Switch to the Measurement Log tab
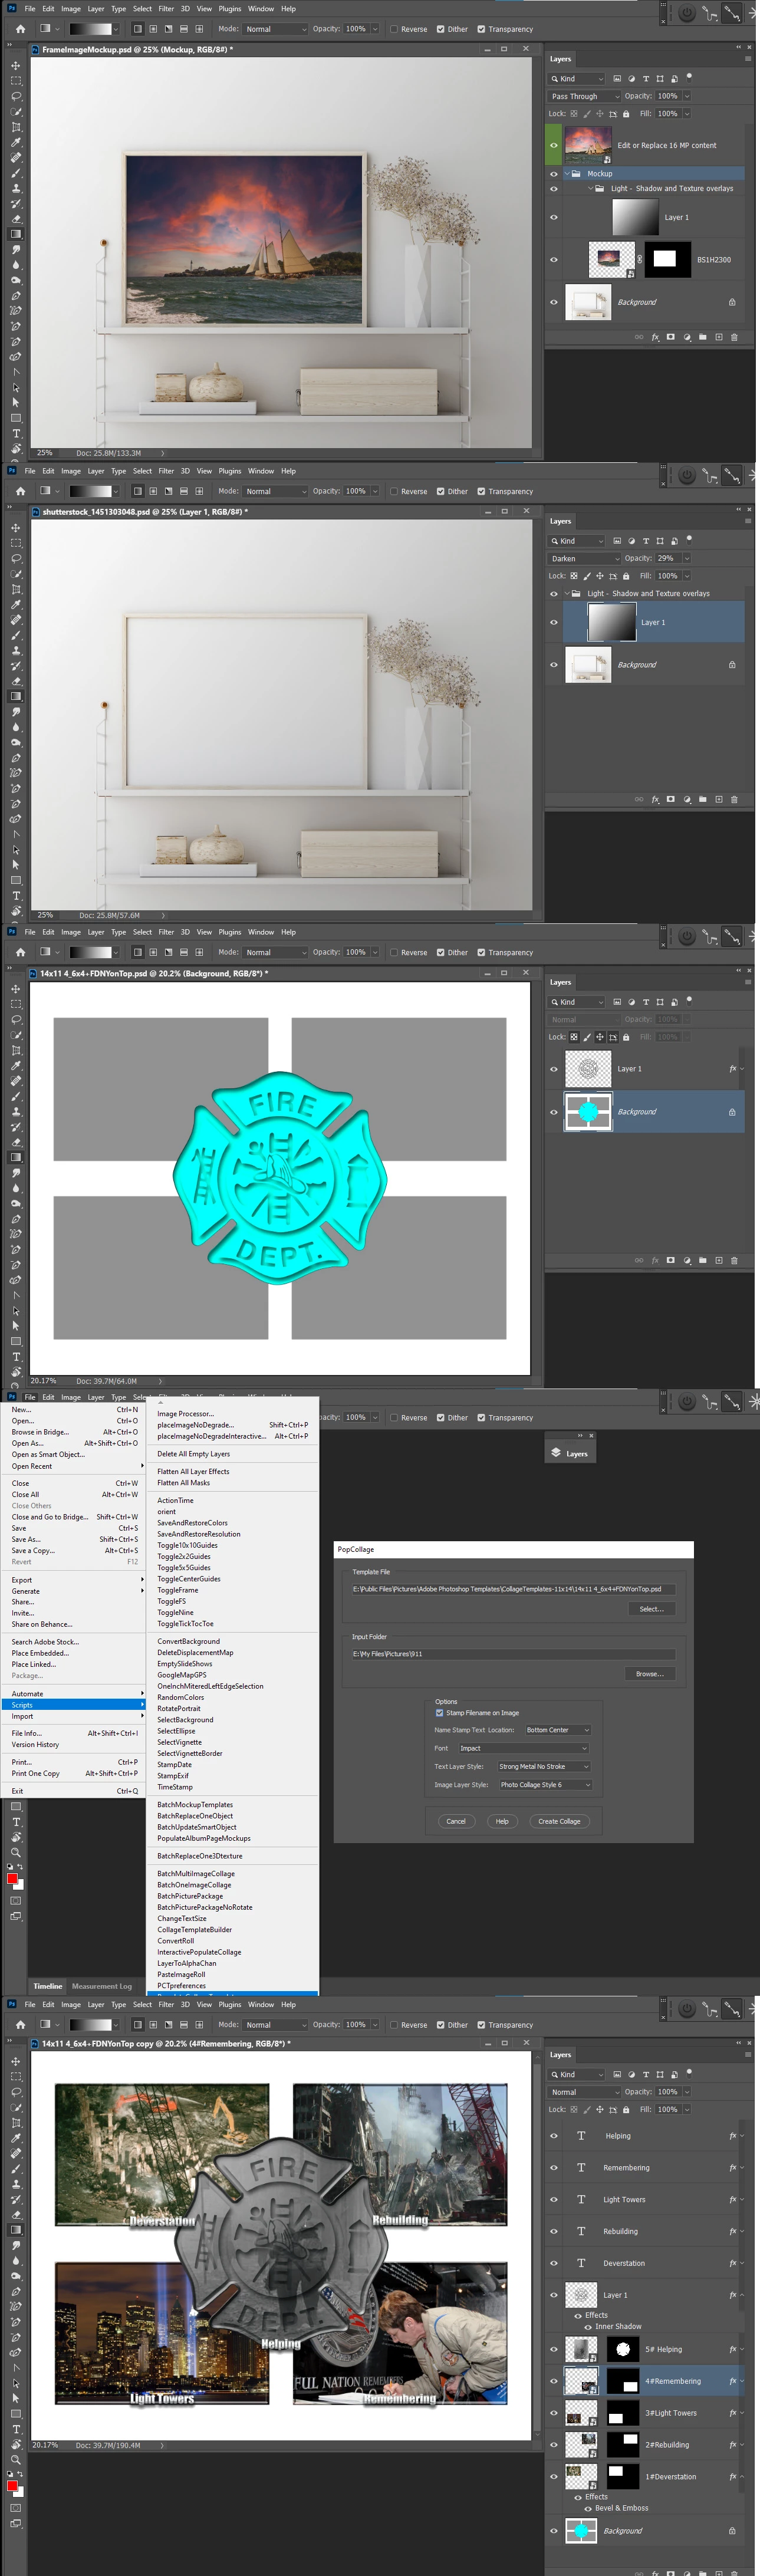Image resolution: width=760 pixels, height=2576 pixels. [102, 1986]
